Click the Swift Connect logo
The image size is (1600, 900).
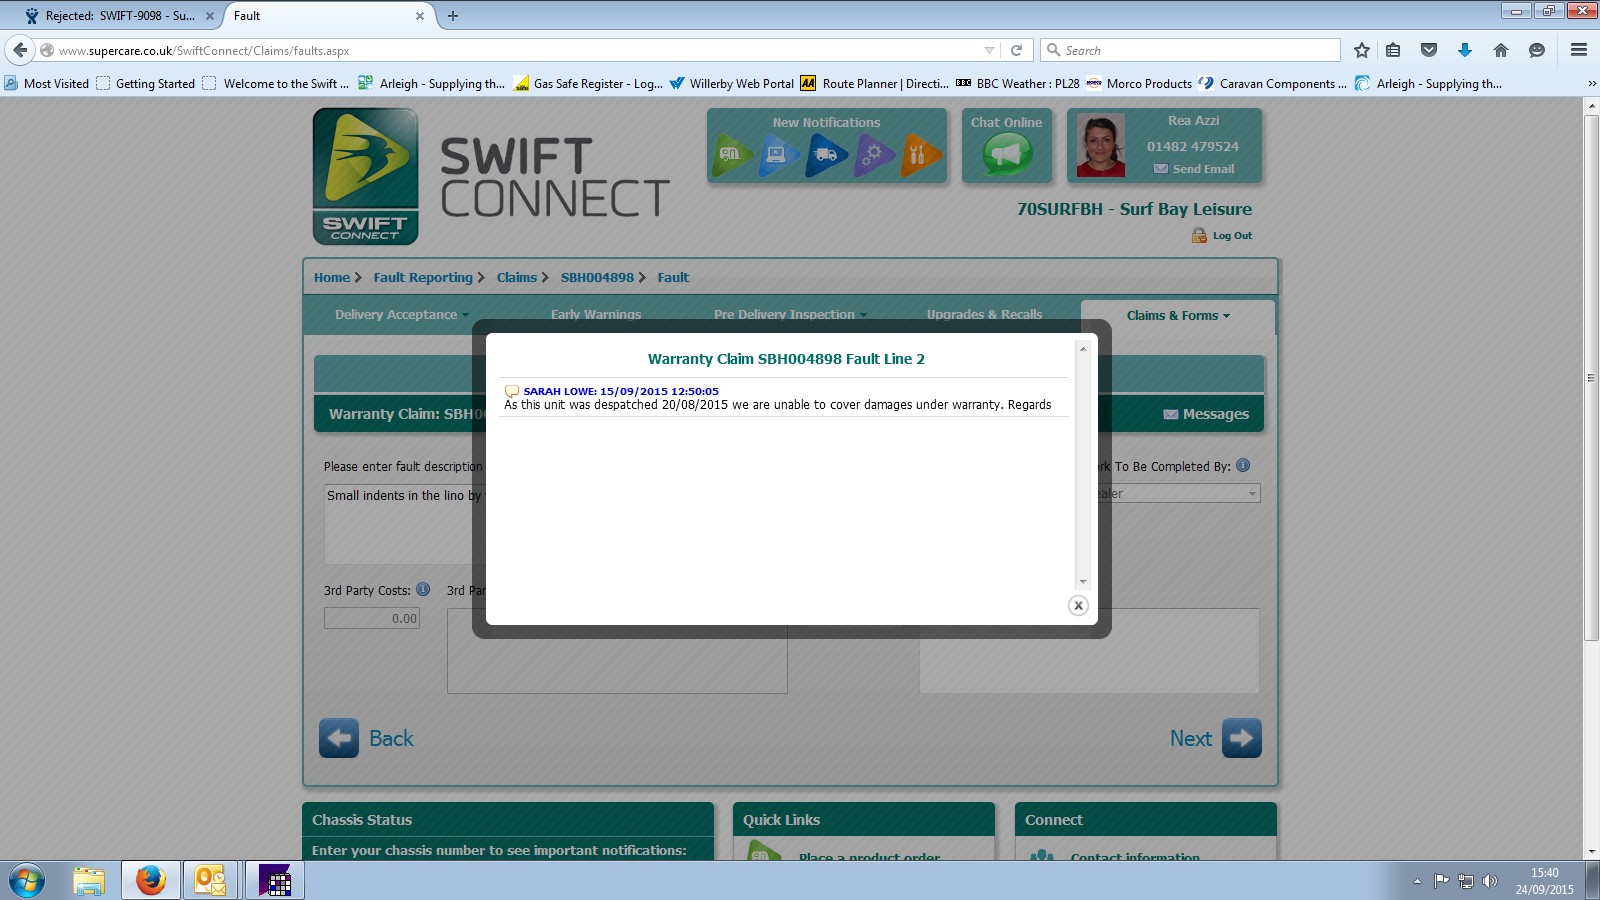pos(365,176)
